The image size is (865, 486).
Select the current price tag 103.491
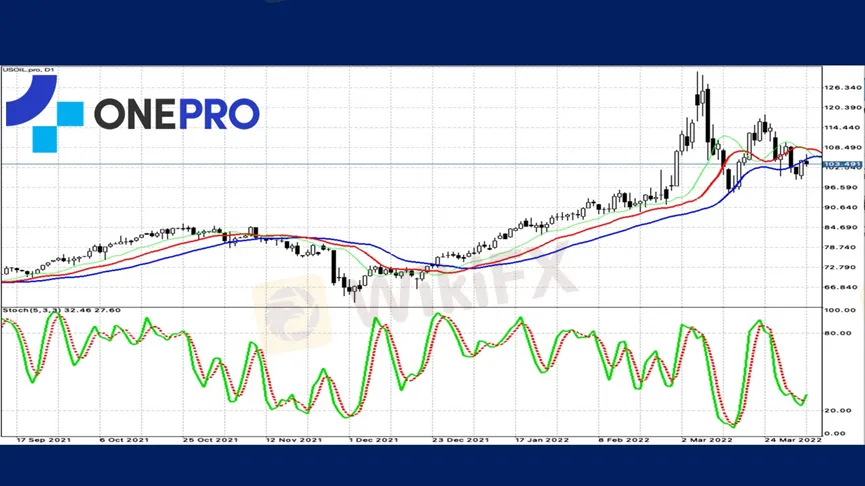click(x=842, y=164)
